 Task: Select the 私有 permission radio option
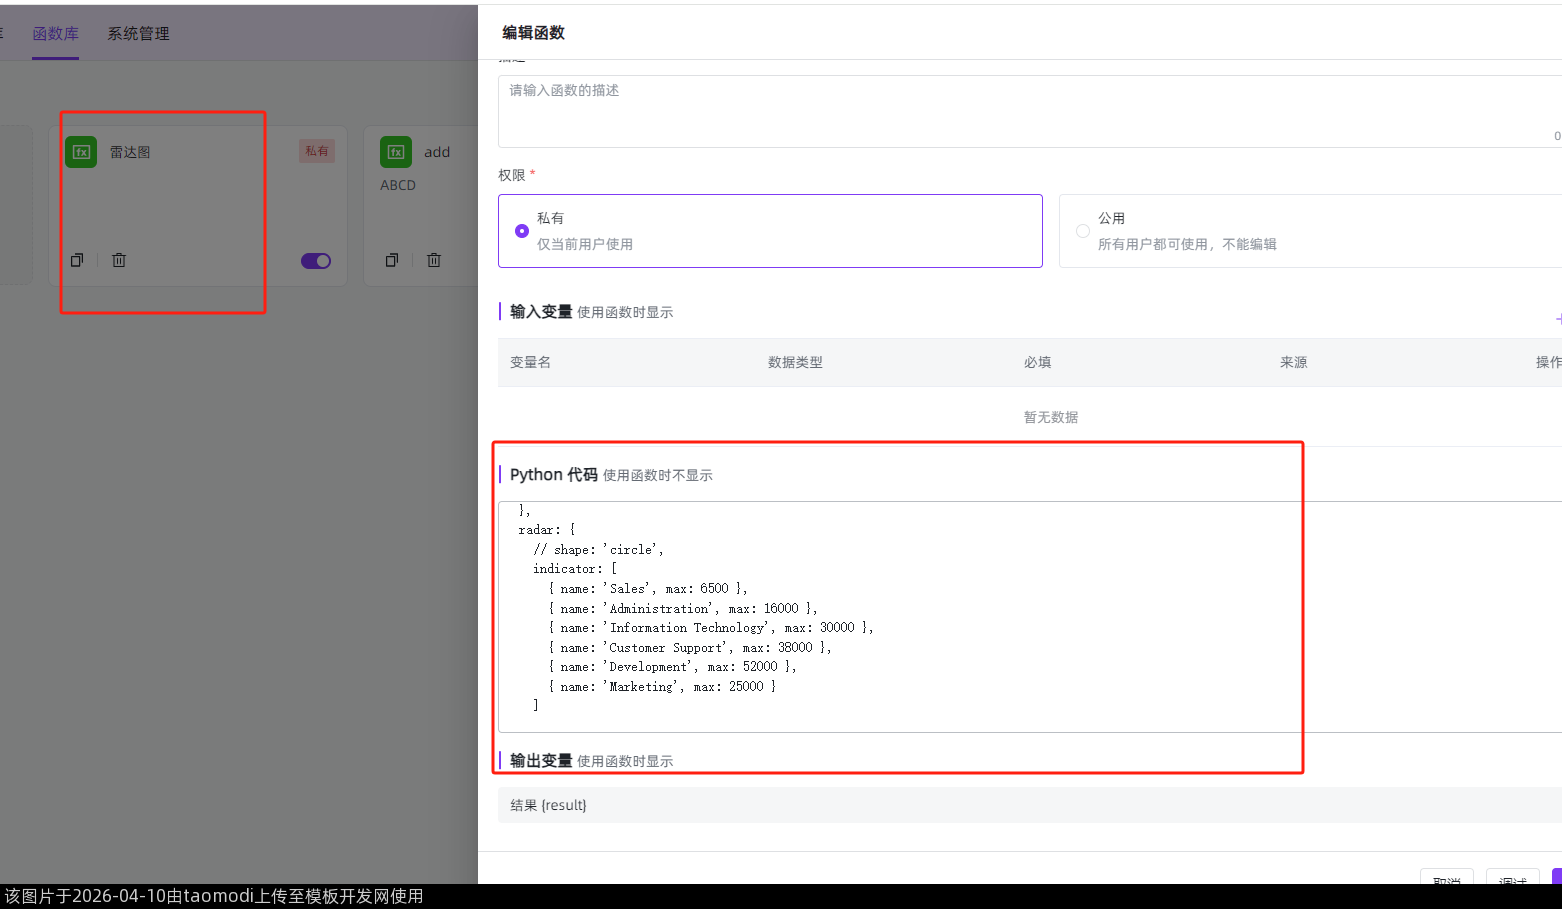[x=522, y=231]
